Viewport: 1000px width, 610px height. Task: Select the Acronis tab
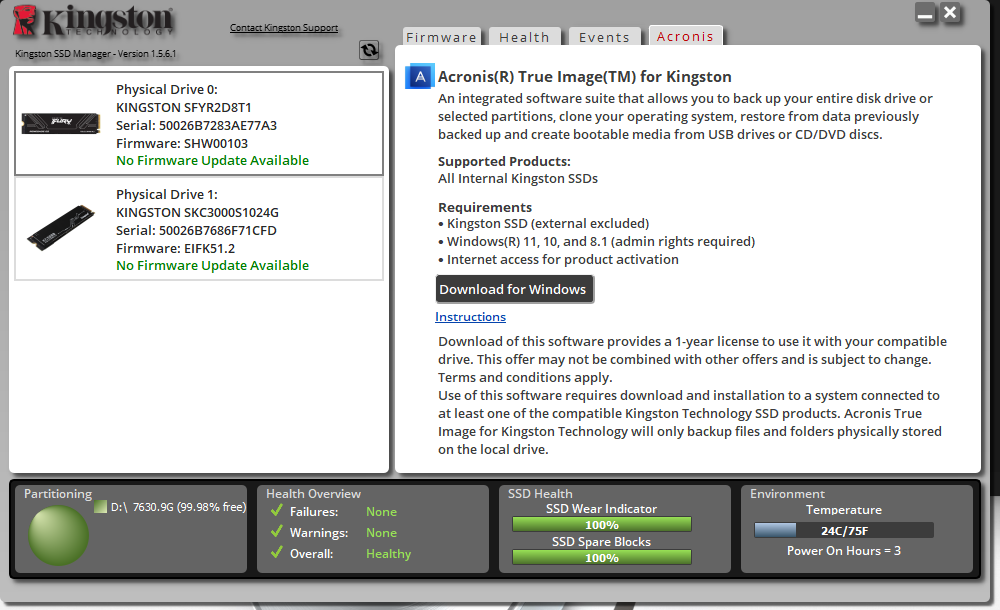coord(685,36)
